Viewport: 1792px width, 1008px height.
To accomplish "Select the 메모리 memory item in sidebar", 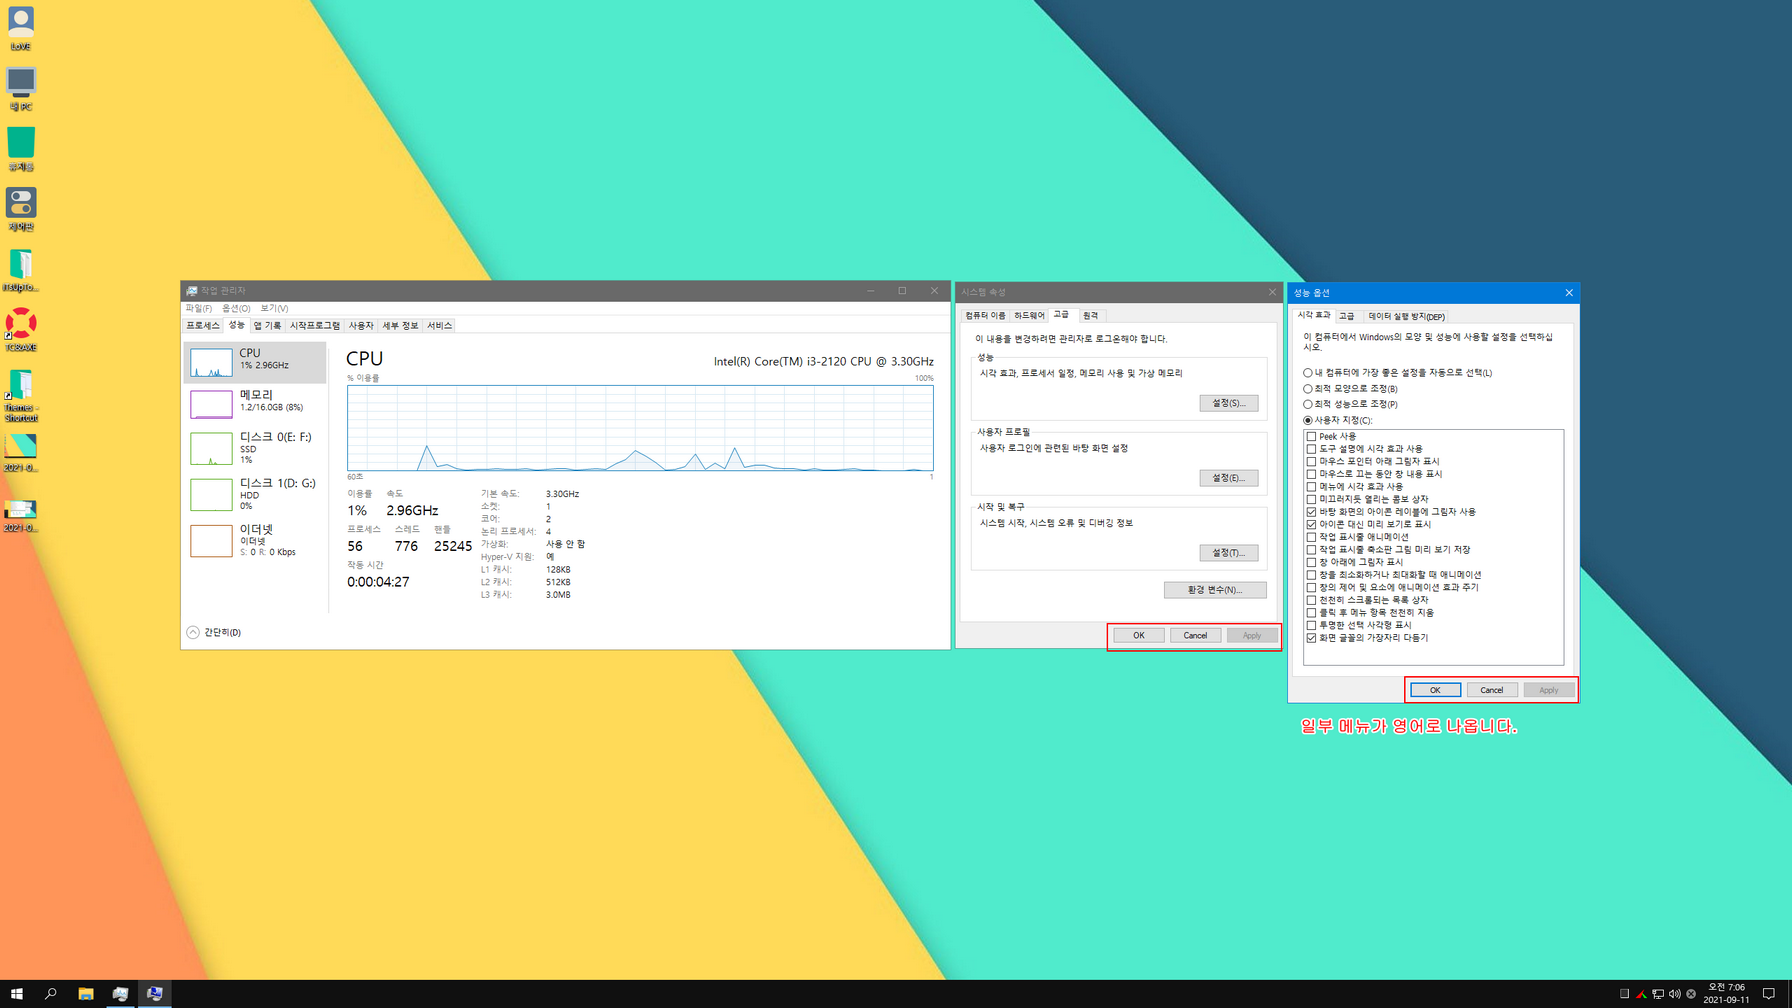I will [255, 403].
